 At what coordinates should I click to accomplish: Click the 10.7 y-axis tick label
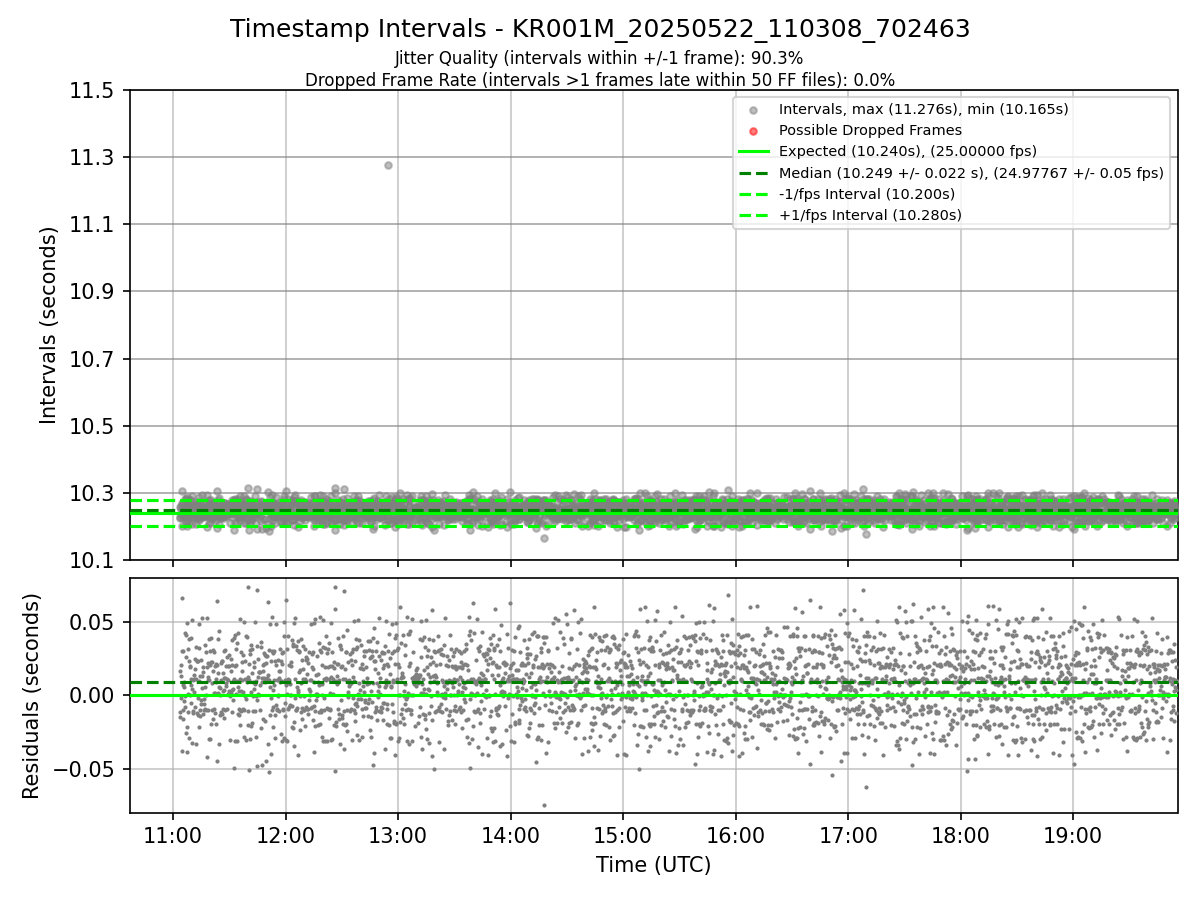pos(94,359)
